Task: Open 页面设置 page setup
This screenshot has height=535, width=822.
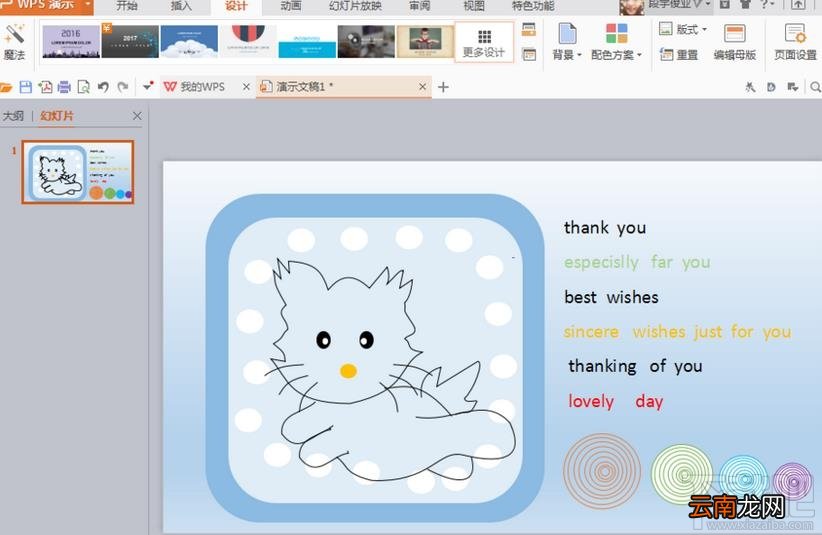Action: coord(795,42)
